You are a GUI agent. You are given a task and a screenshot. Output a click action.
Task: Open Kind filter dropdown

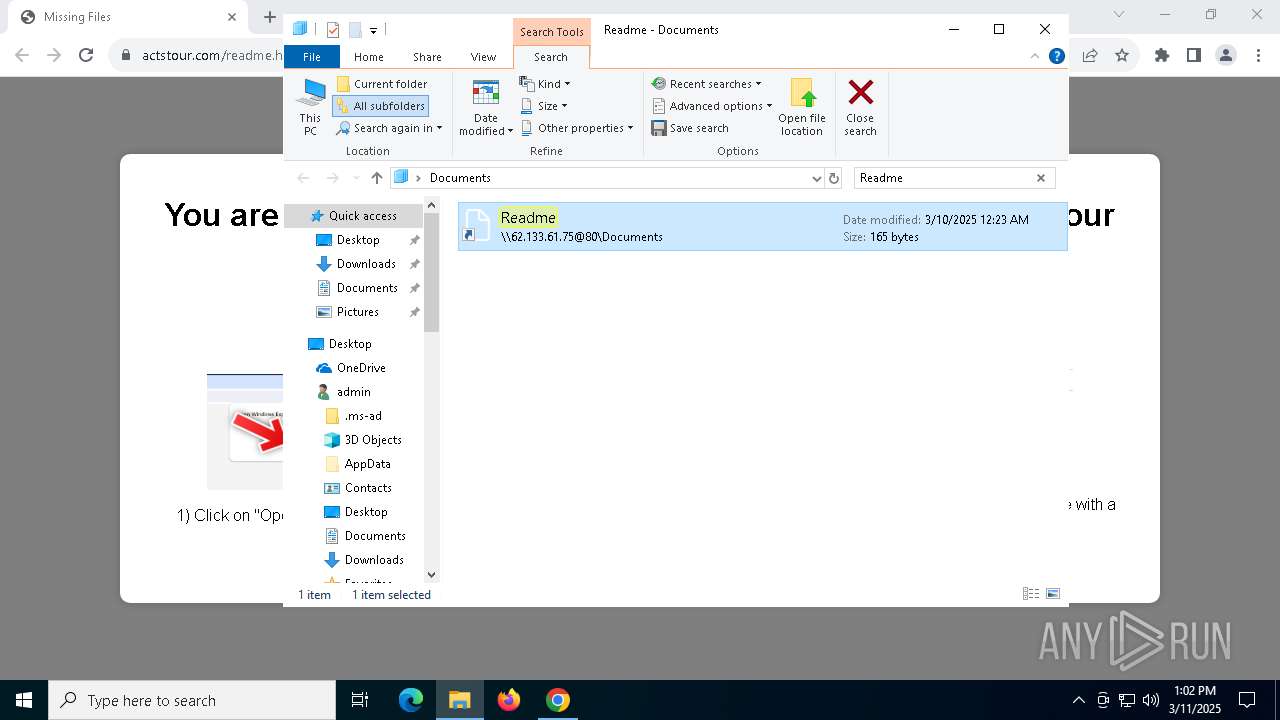[545, 84]
